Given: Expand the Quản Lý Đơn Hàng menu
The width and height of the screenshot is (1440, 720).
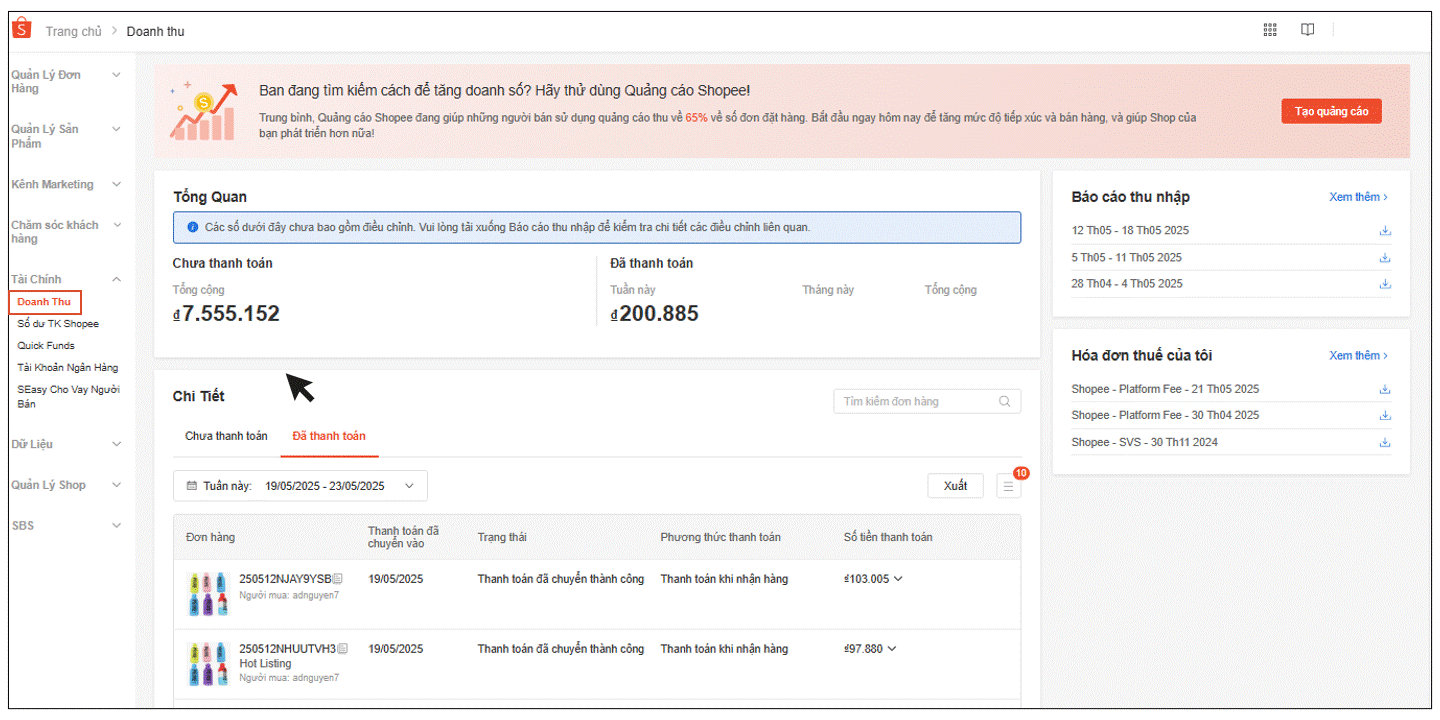Looking at the screenshot, I should point(116,75).
